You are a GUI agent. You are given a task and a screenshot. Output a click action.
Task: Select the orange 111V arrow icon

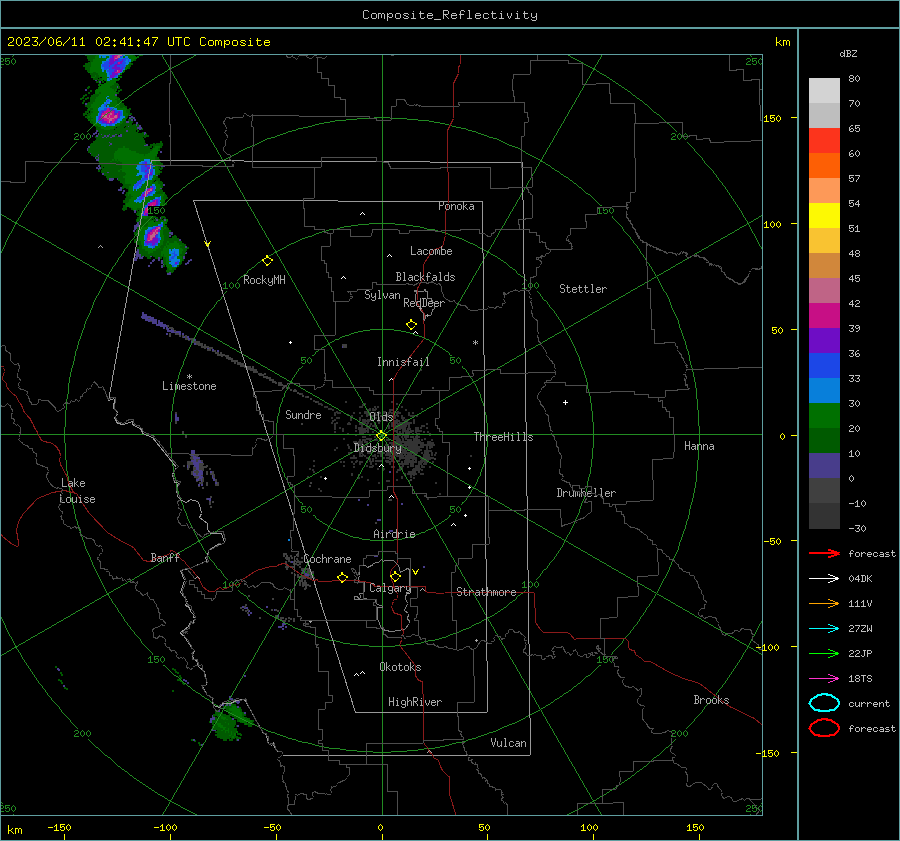pos(824,603)
